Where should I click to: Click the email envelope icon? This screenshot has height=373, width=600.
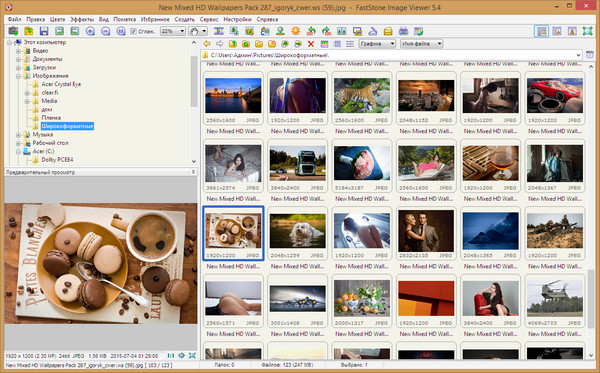pyautogui.click(x=388, y=31)
